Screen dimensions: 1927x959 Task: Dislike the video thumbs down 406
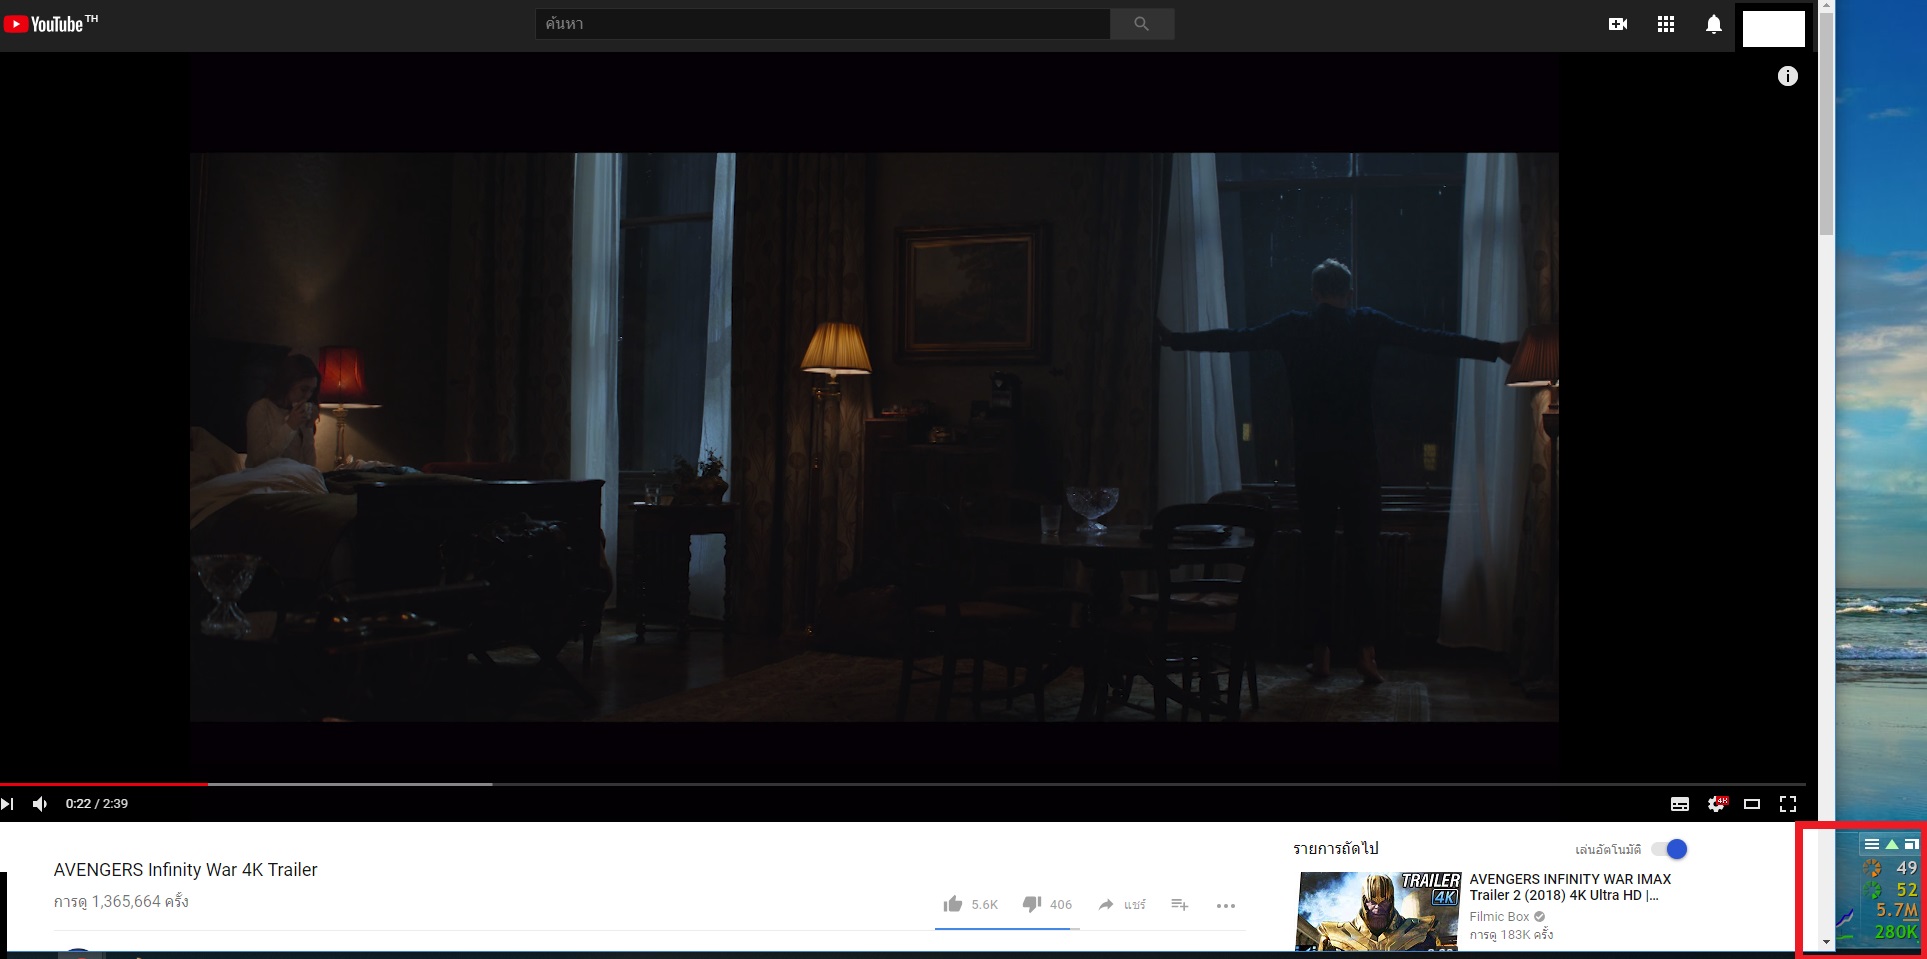pos(1047,904)
